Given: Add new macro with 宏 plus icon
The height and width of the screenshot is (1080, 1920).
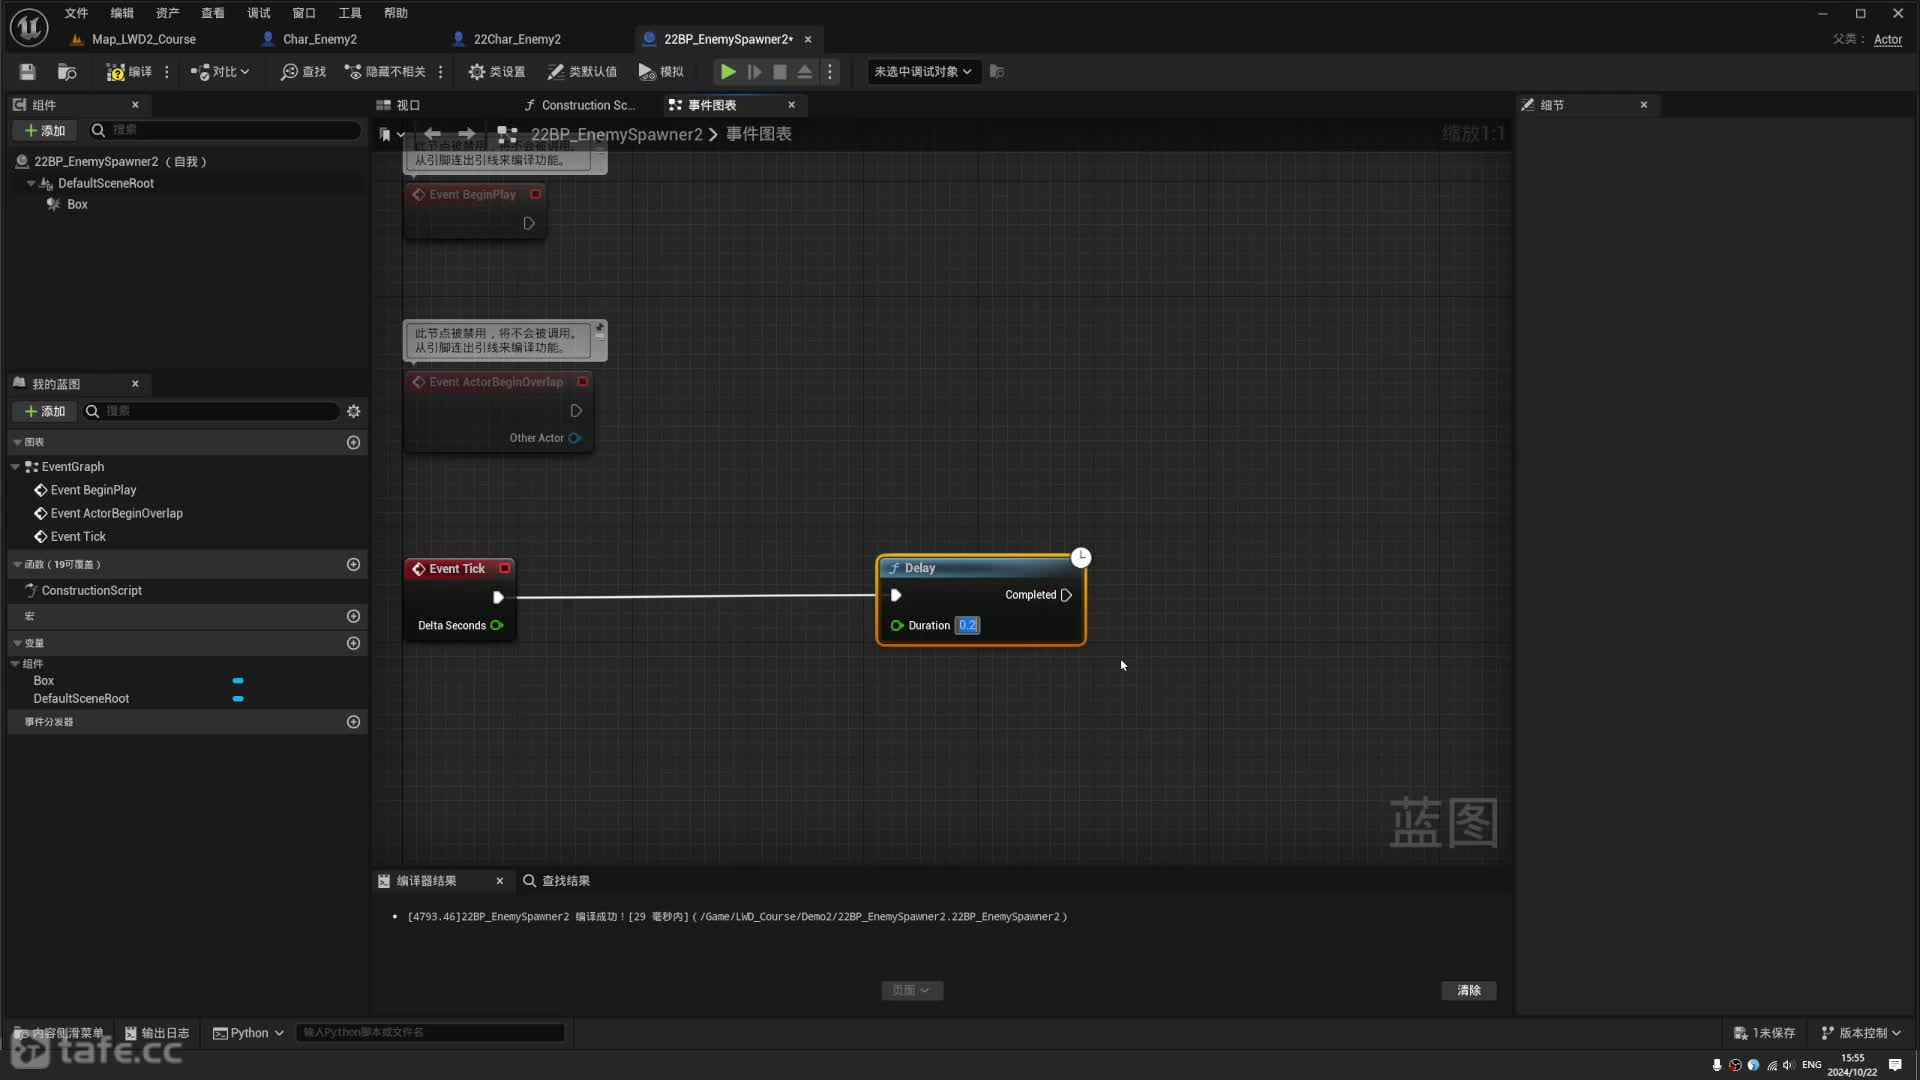Looking at the screenshot, I should pos(353,617).
